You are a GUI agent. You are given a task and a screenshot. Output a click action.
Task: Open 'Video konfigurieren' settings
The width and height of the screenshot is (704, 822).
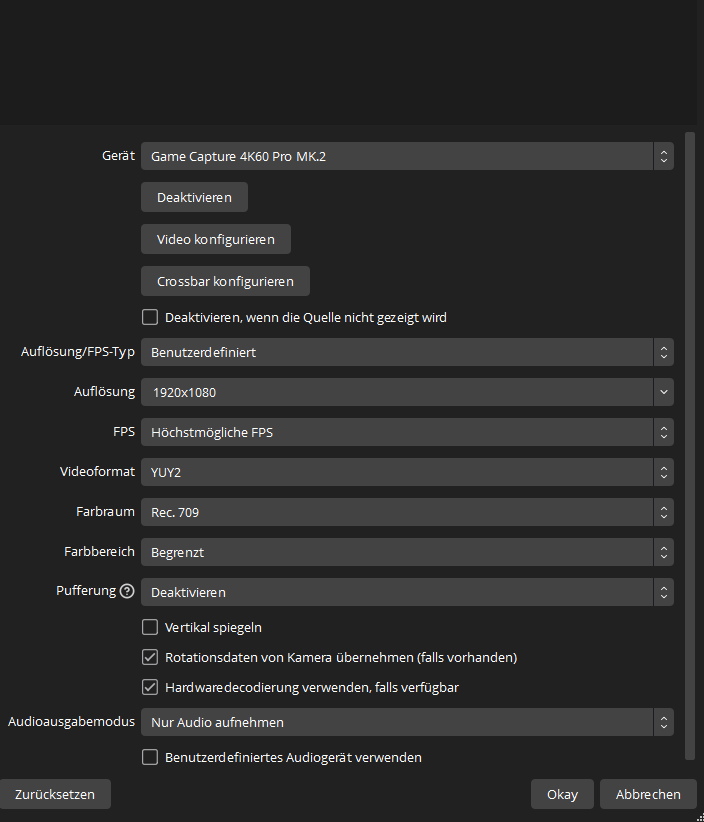pyautogui.click(x=215, y=239)
